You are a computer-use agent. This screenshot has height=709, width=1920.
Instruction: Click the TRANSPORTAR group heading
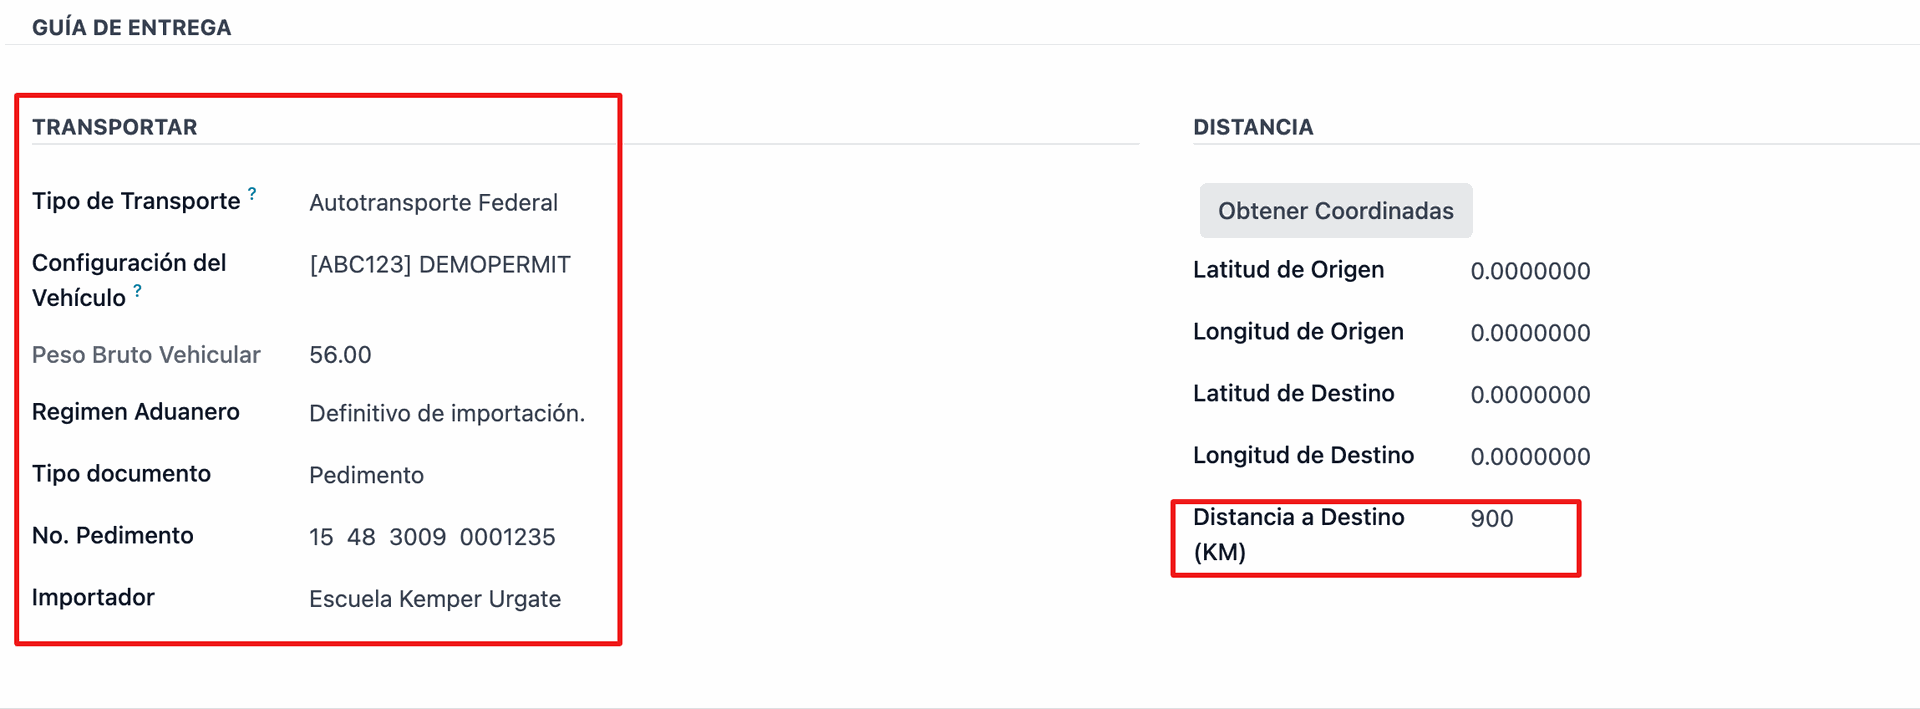(114, 128)
